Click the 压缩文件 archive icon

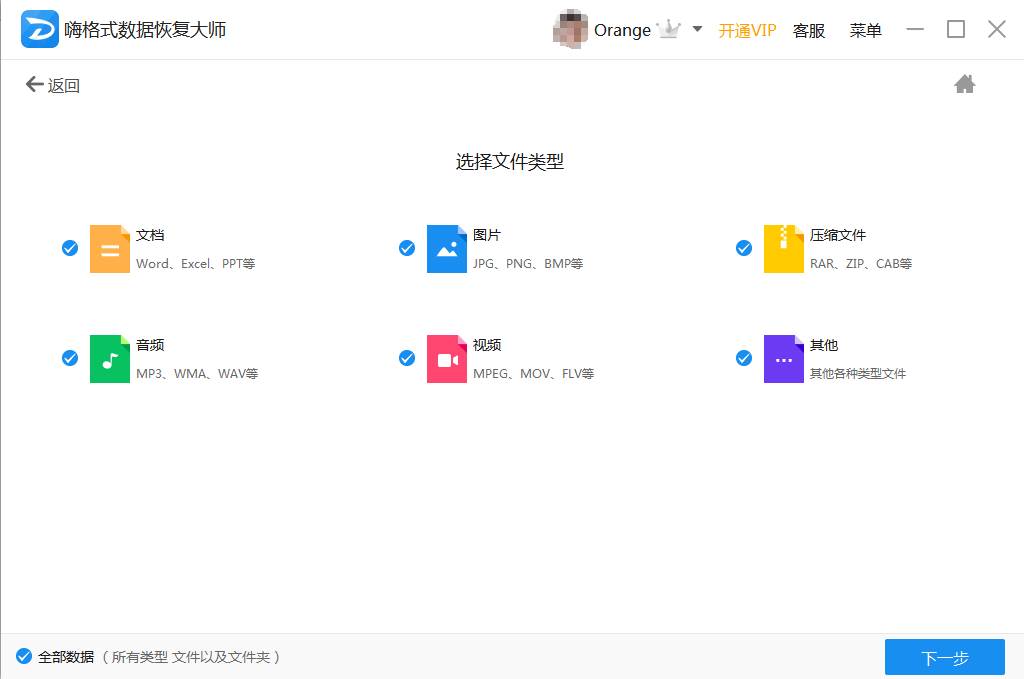(783, 249)
